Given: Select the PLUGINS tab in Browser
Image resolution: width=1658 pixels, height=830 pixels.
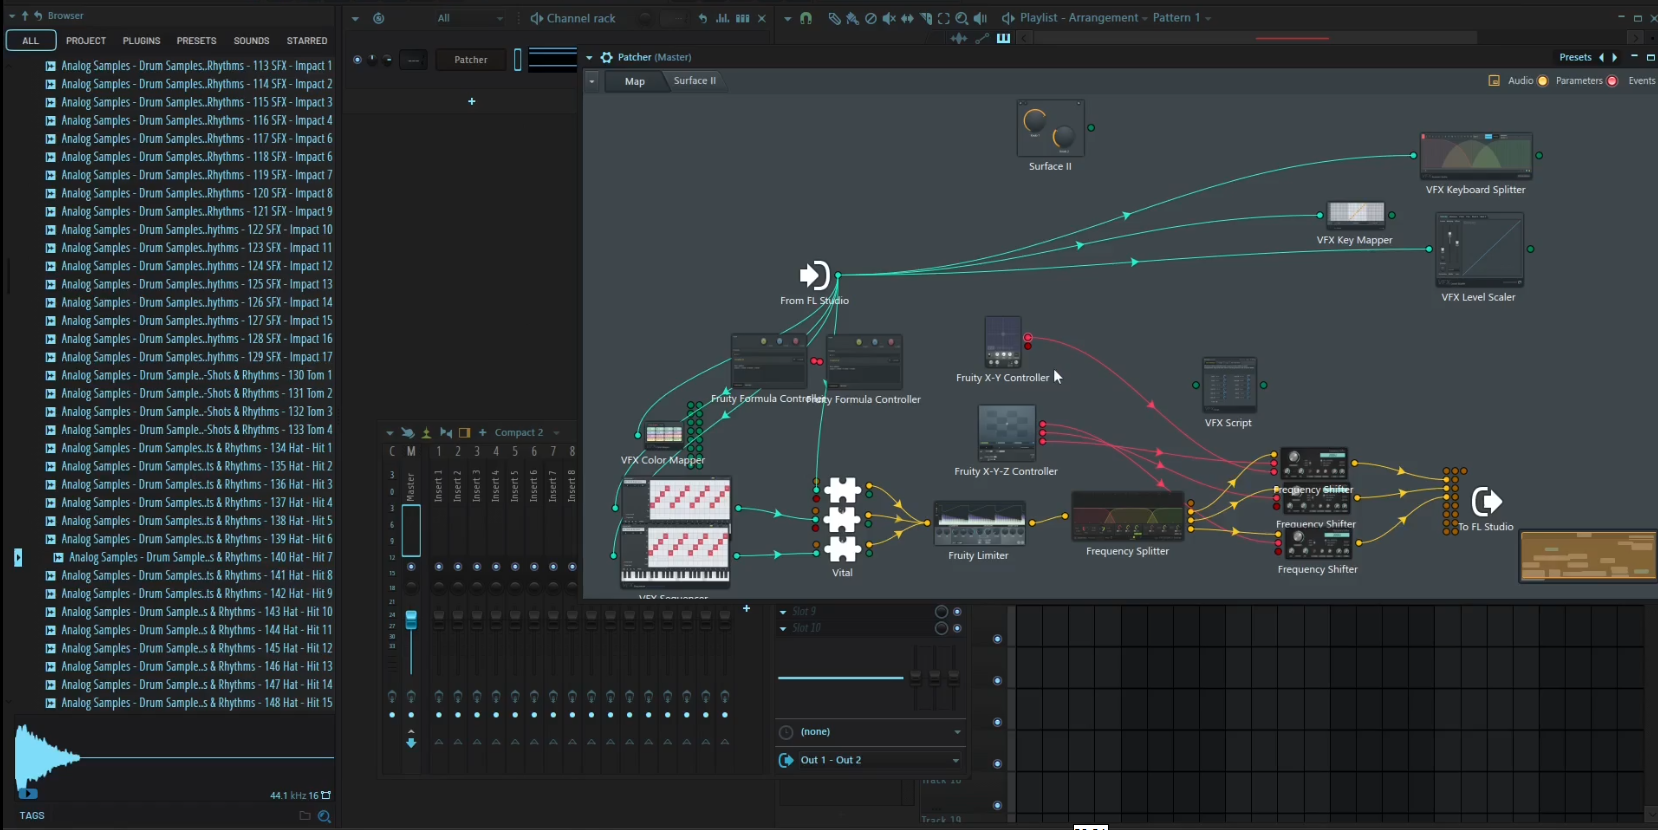Looking at the screenshot, I should pos(141,41).
